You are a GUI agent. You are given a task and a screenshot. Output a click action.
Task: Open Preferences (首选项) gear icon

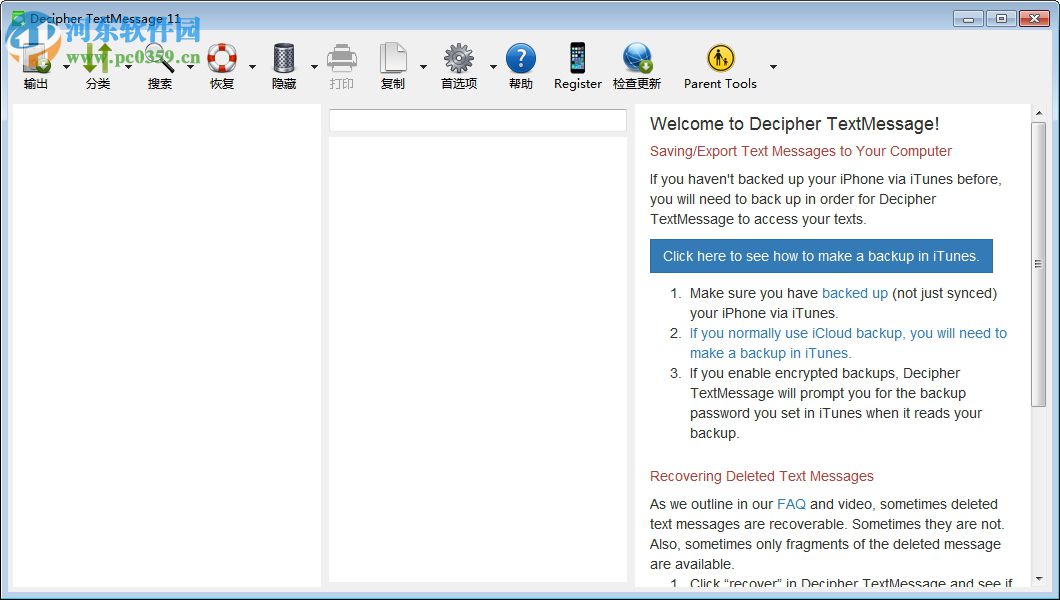(x=459, y=60)
